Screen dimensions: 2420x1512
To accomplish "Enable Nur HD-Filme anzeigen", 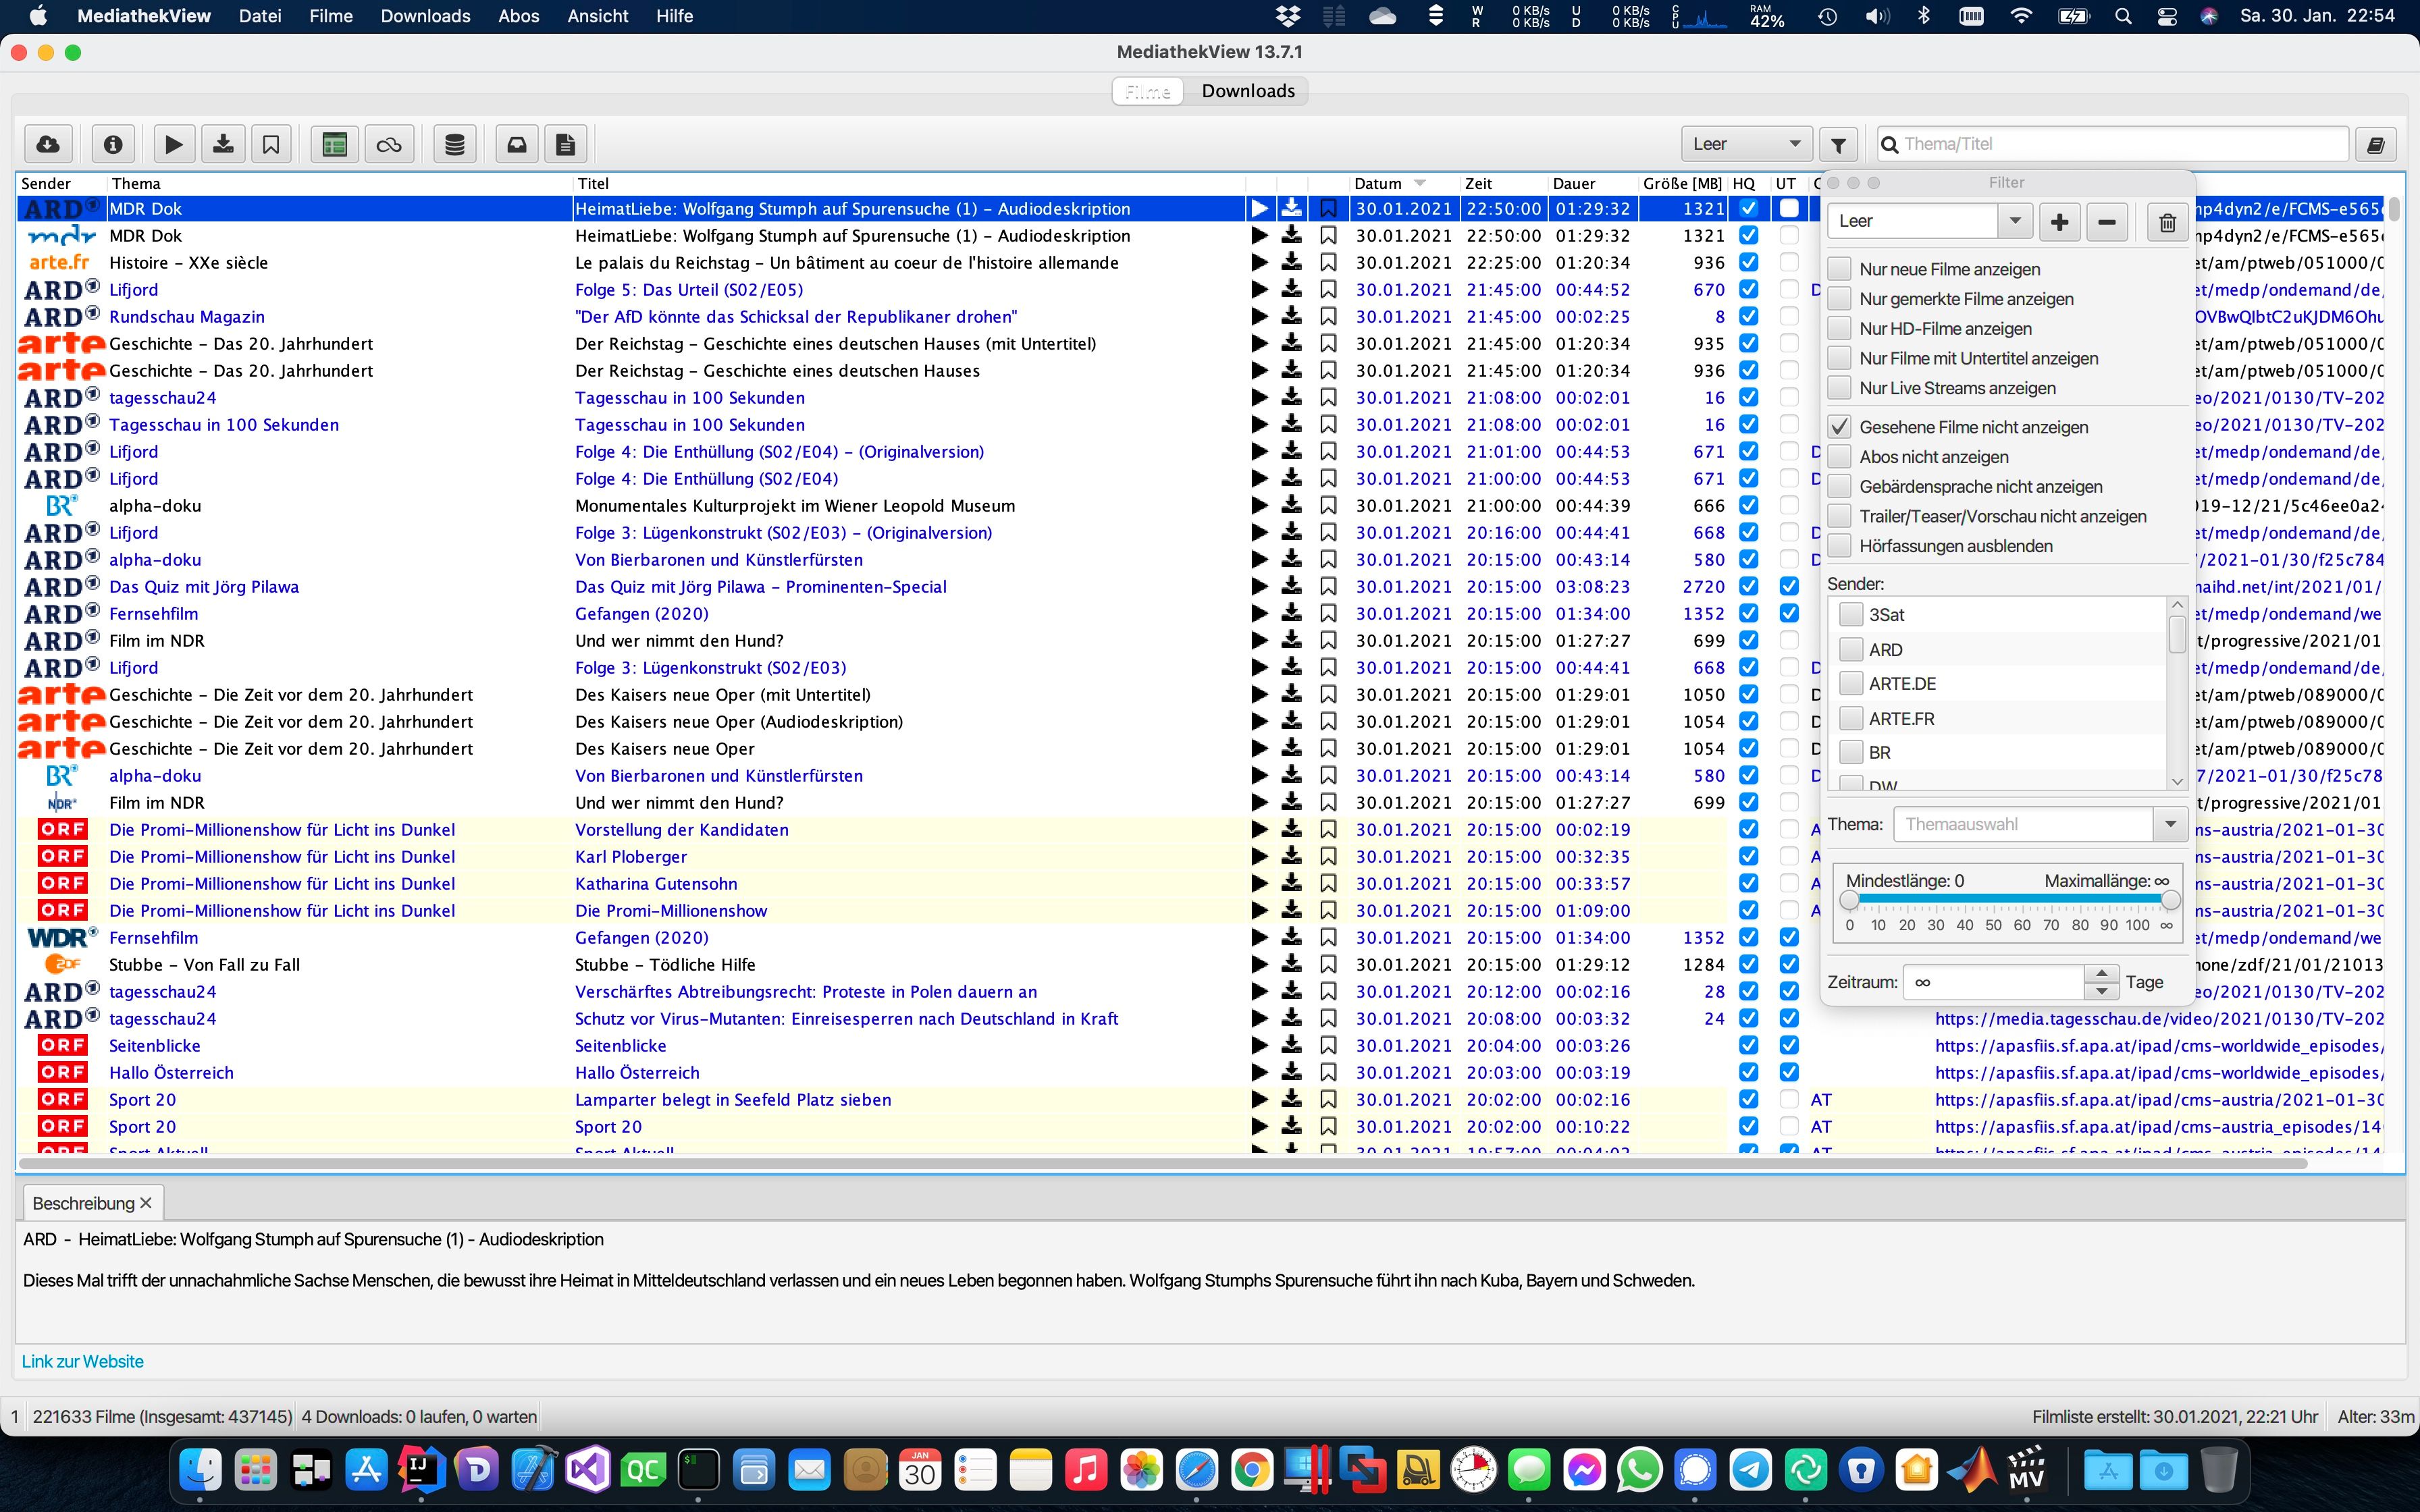I will coord(1839,329).
